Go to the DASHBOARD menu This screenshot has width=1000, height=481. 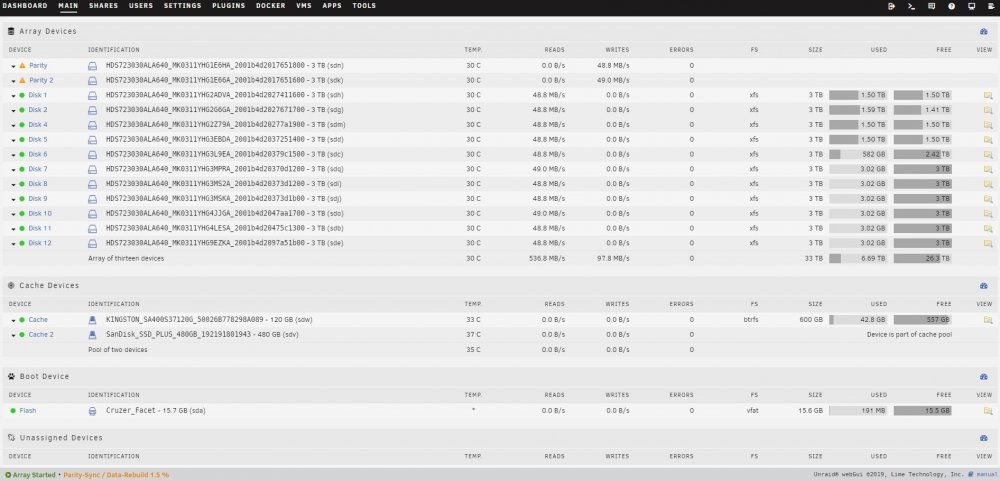[25, 6]
